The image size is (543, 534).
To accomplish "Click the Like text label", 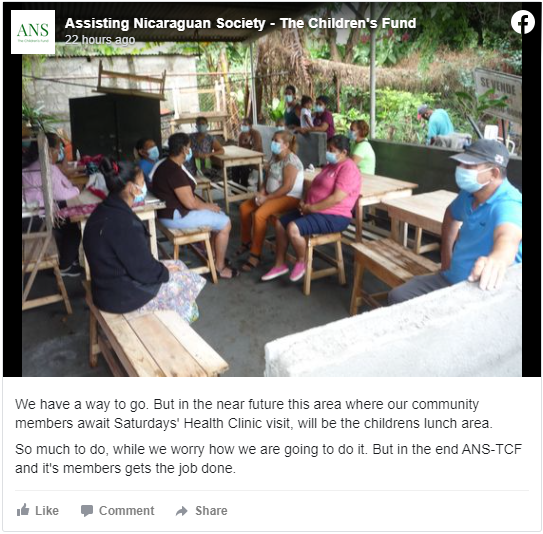I will point(47,510).
